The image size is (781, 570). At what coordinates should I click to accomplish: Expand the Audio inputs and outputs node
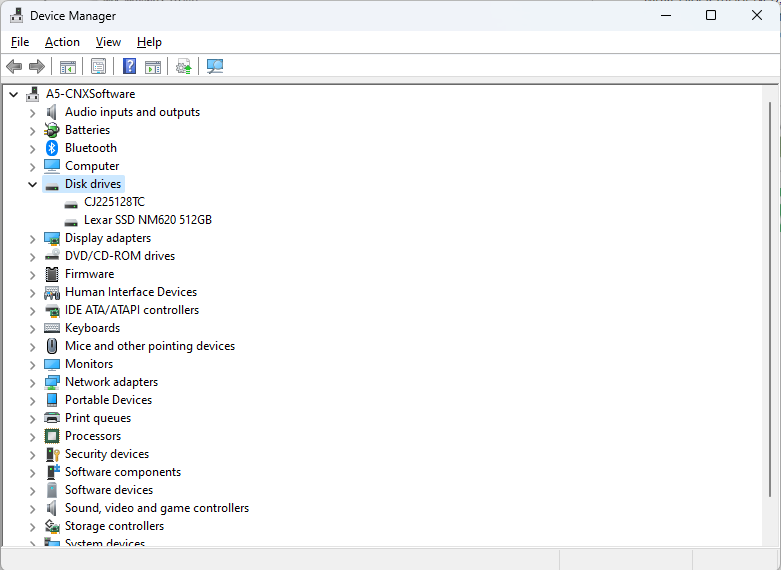pyautogui.click(x=32, y=113)
